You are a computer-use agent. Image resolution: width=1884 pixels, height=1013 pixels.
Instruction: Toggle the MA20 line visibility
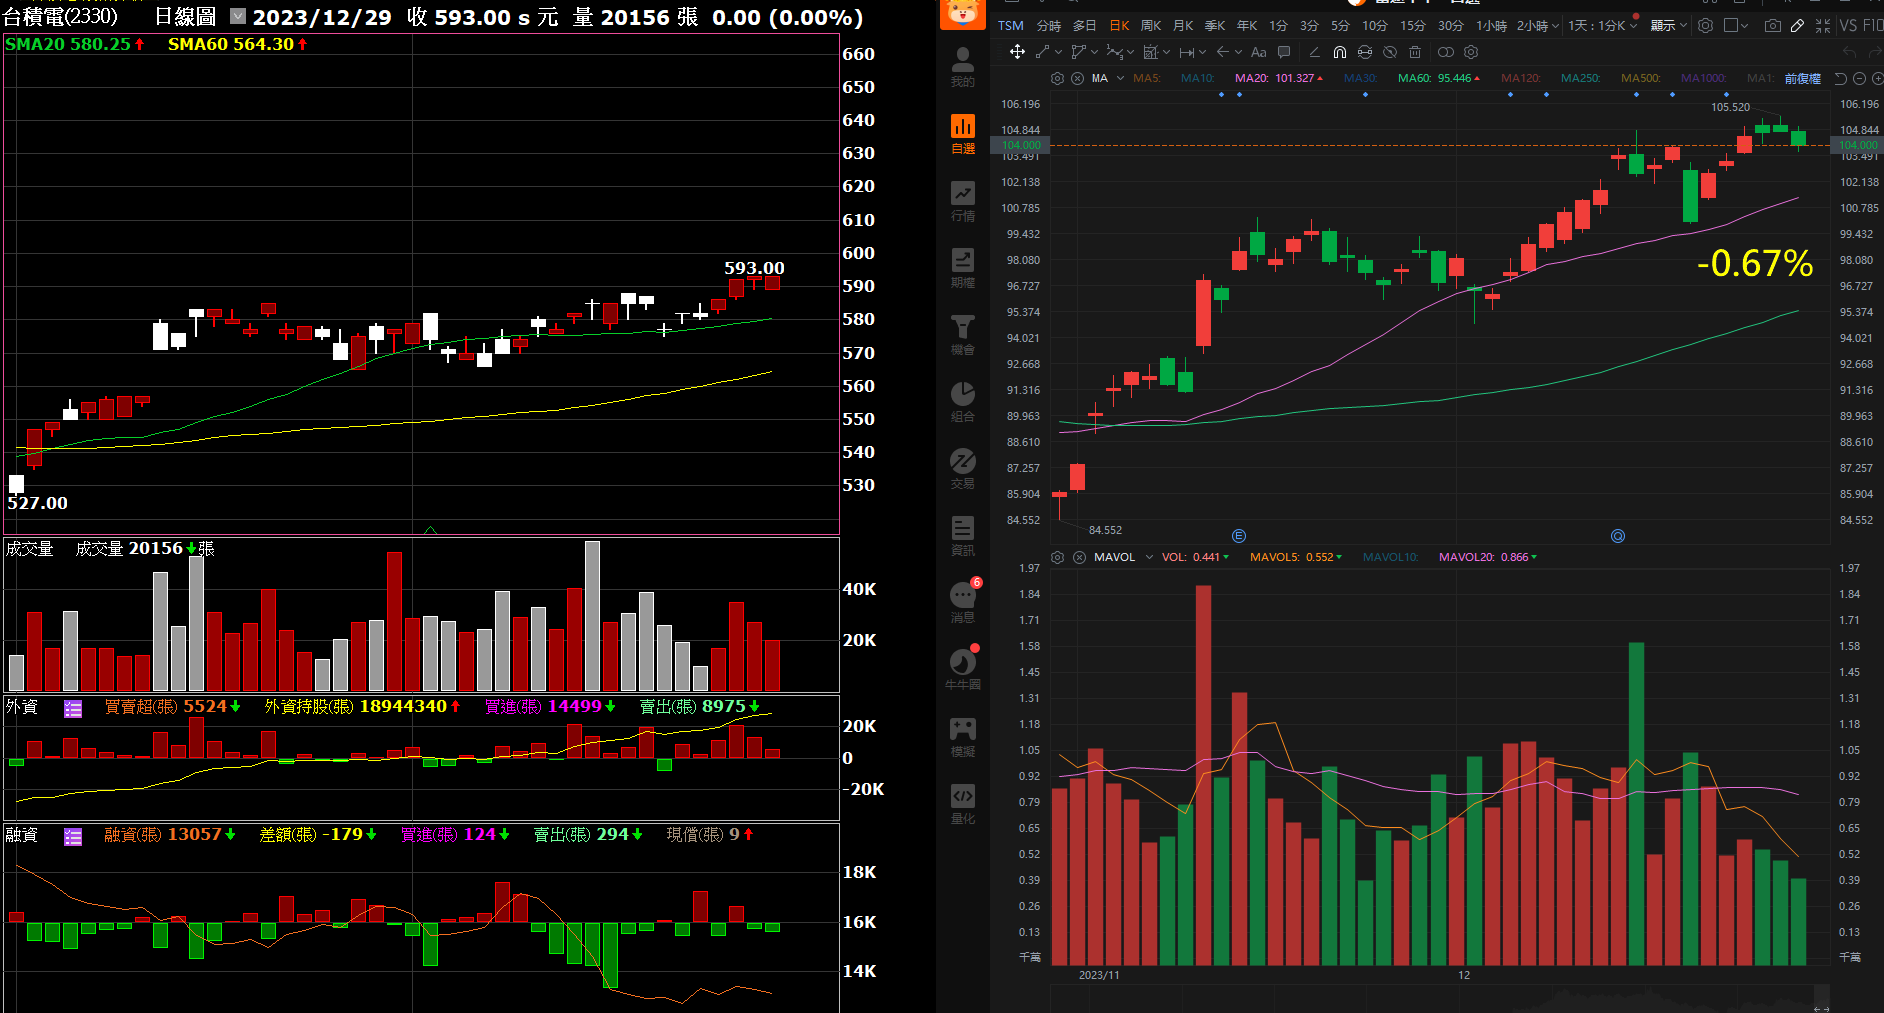click(x=1278, y=78)
